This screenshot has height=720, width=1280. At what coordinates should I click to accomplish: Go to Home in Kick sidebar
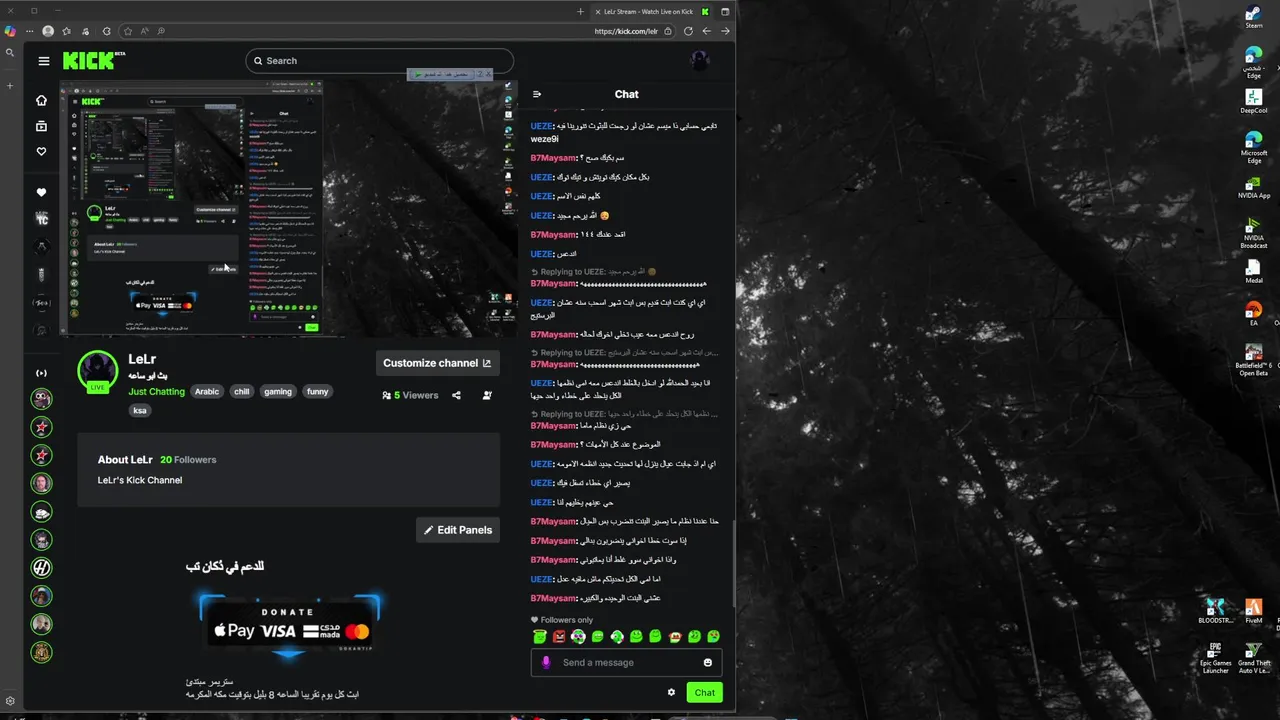pyautogui.click(x=41, y=100)
